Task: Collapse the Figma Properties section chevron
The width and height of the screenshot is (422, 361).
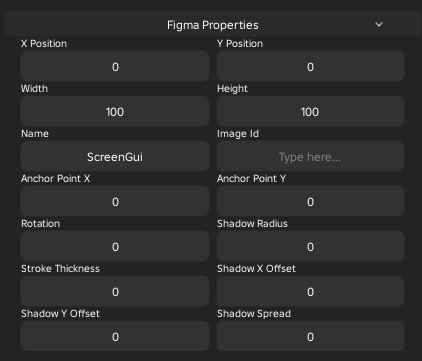Action: coord(379,24)
